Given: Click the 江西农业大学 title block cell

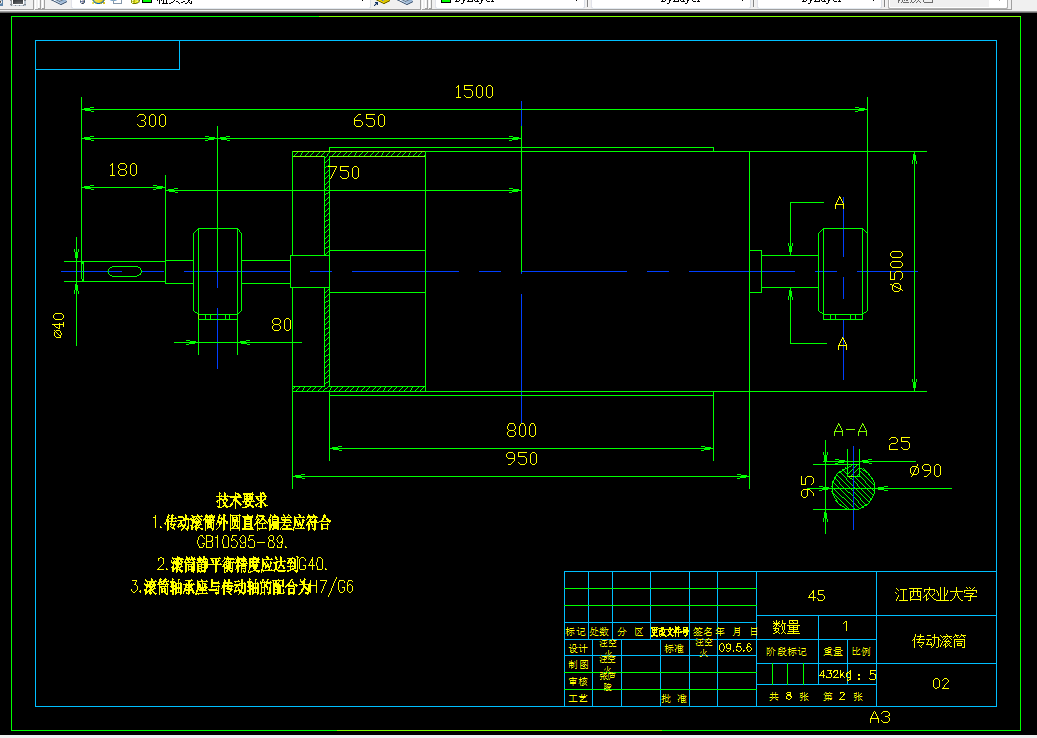Looking at the screenshot, I should (936, 594).
